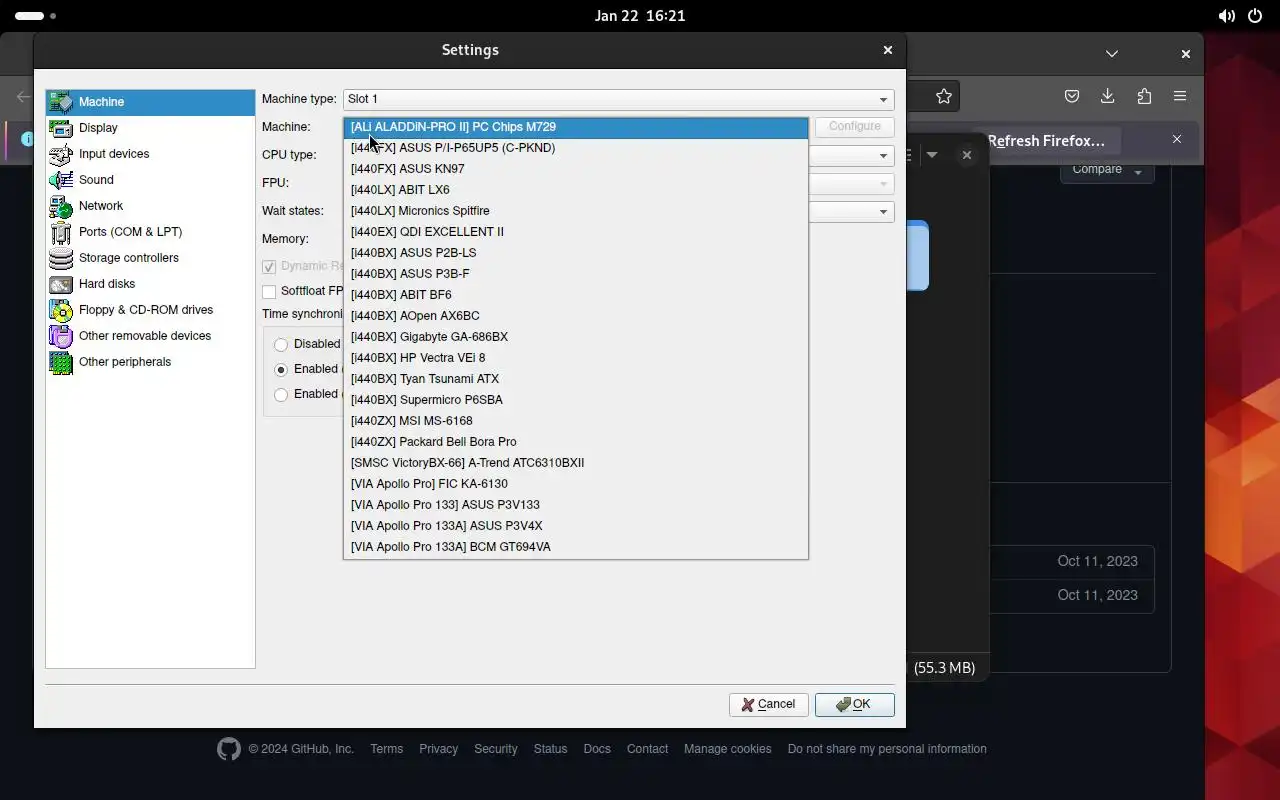Screen dimensions: 1280x800
Task: Bookmark page with Firefox star icon
Action: pyautogui.click(x=944, y=96)
